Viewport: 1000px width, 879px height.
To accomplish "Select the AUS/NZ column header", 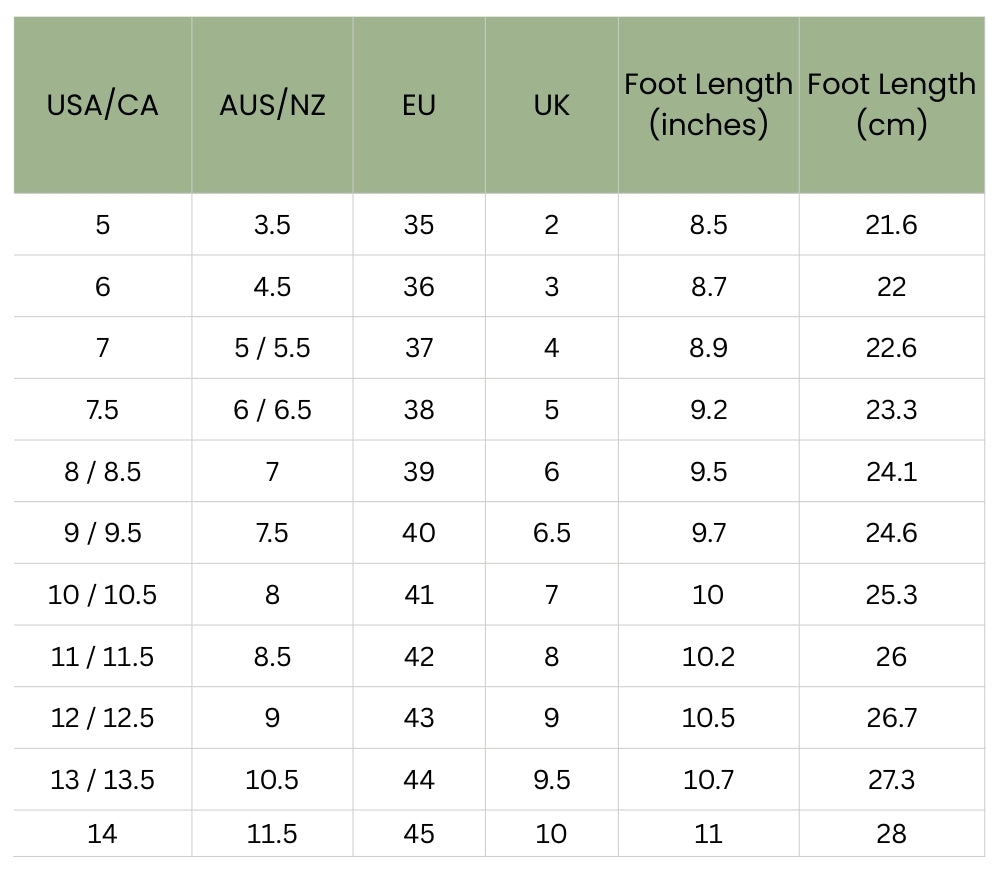I will 272,105.
